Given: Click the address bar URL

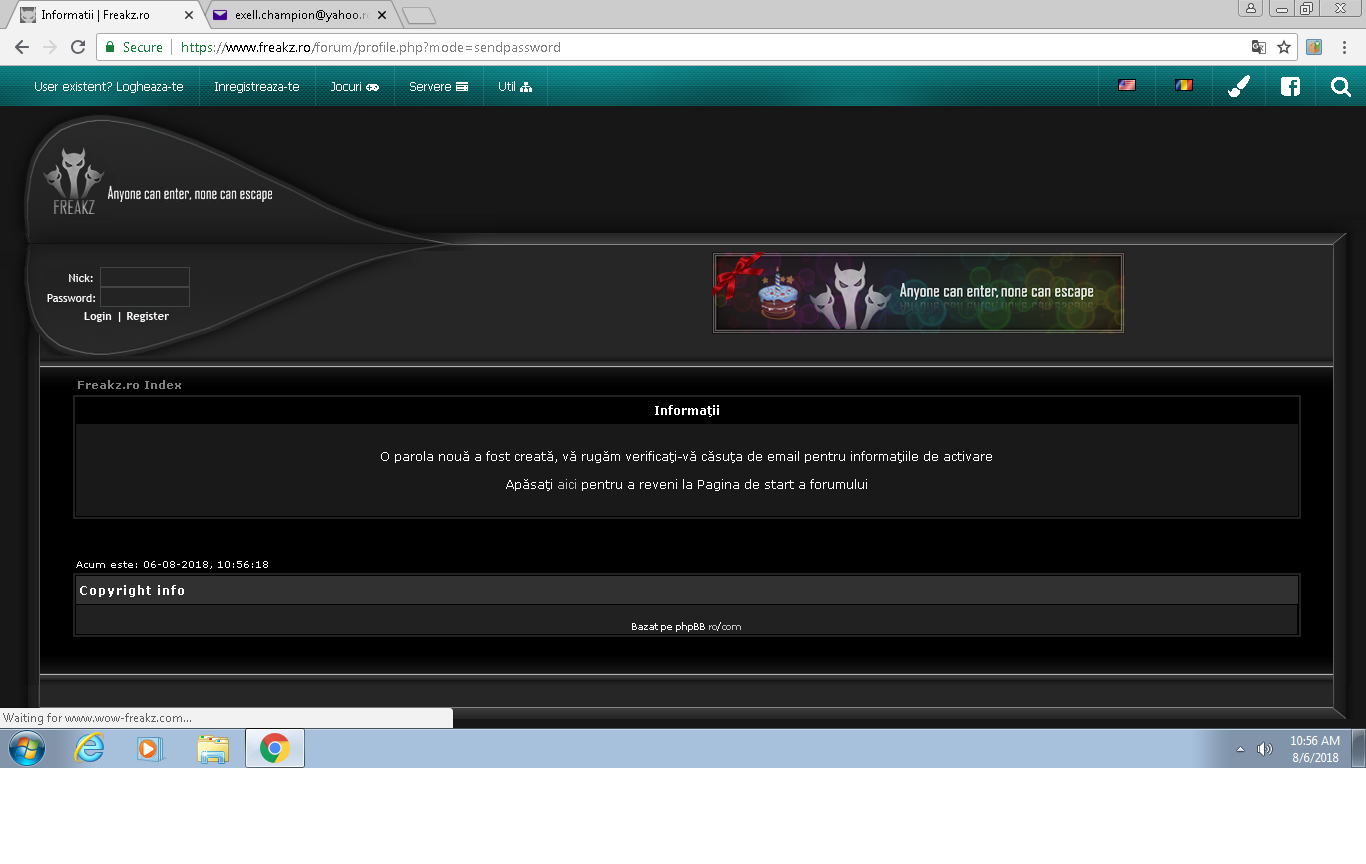Looking at the screenshot, I should (x=370, y=47).
